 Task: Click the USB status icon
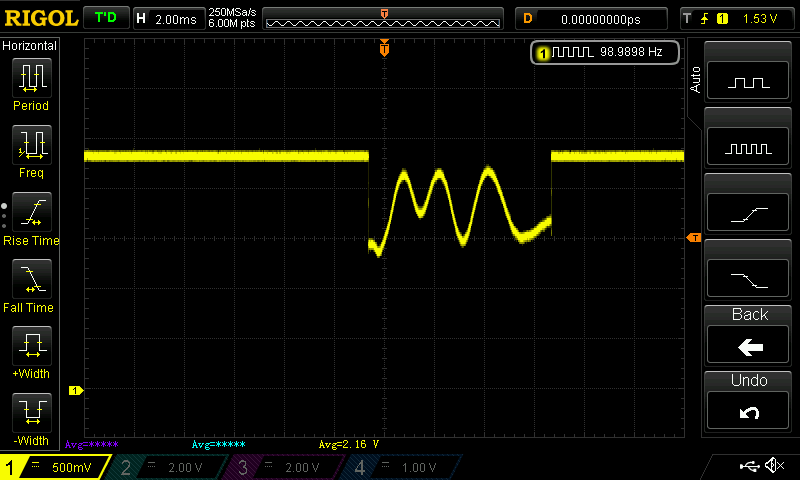click(749, 465)
